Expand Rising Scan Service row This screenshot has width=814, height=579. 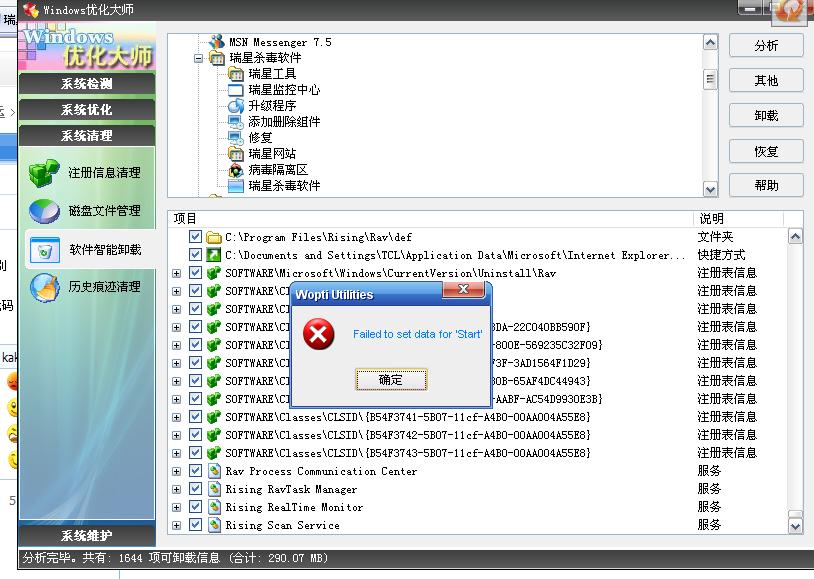[177, 526]
